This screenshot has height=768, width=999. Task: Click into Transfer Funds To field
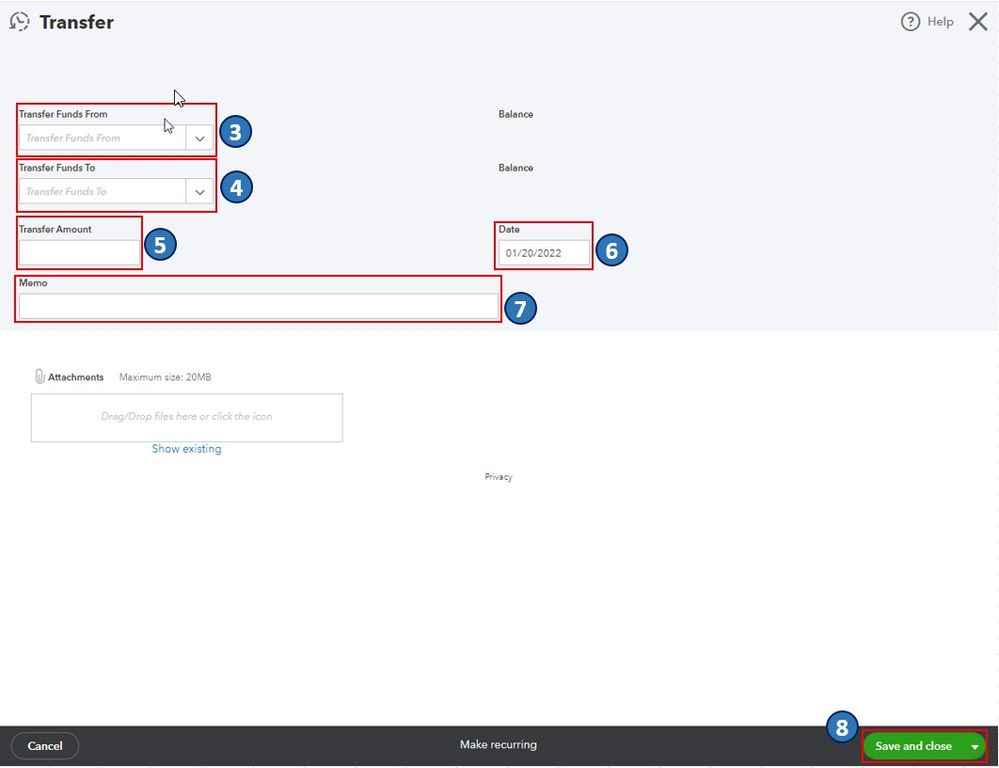coord(103,192)
